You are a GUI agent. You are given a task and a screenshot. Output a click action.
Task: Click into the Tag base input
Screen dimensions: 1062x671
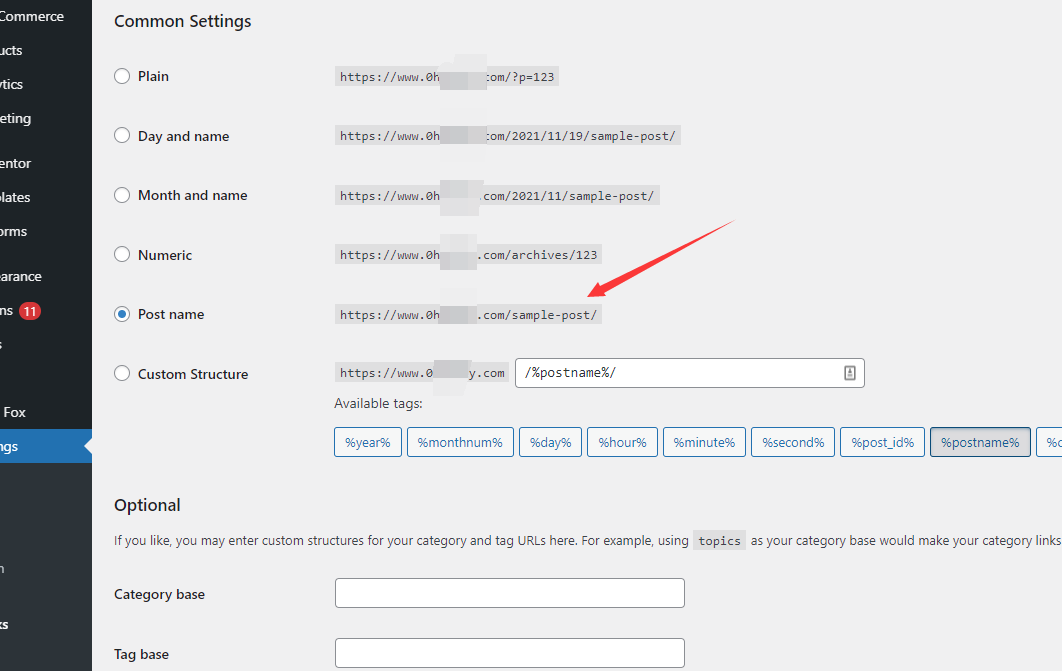[509, 653]
